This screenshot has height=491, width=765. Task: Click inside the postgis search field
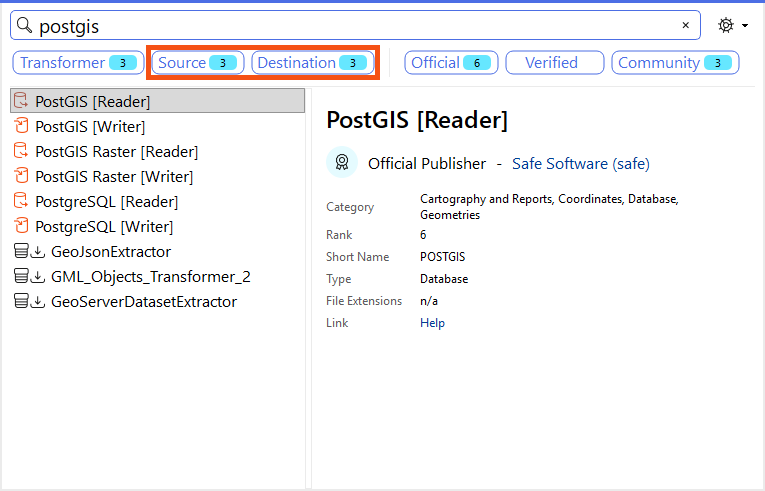(x=355, y=25)
